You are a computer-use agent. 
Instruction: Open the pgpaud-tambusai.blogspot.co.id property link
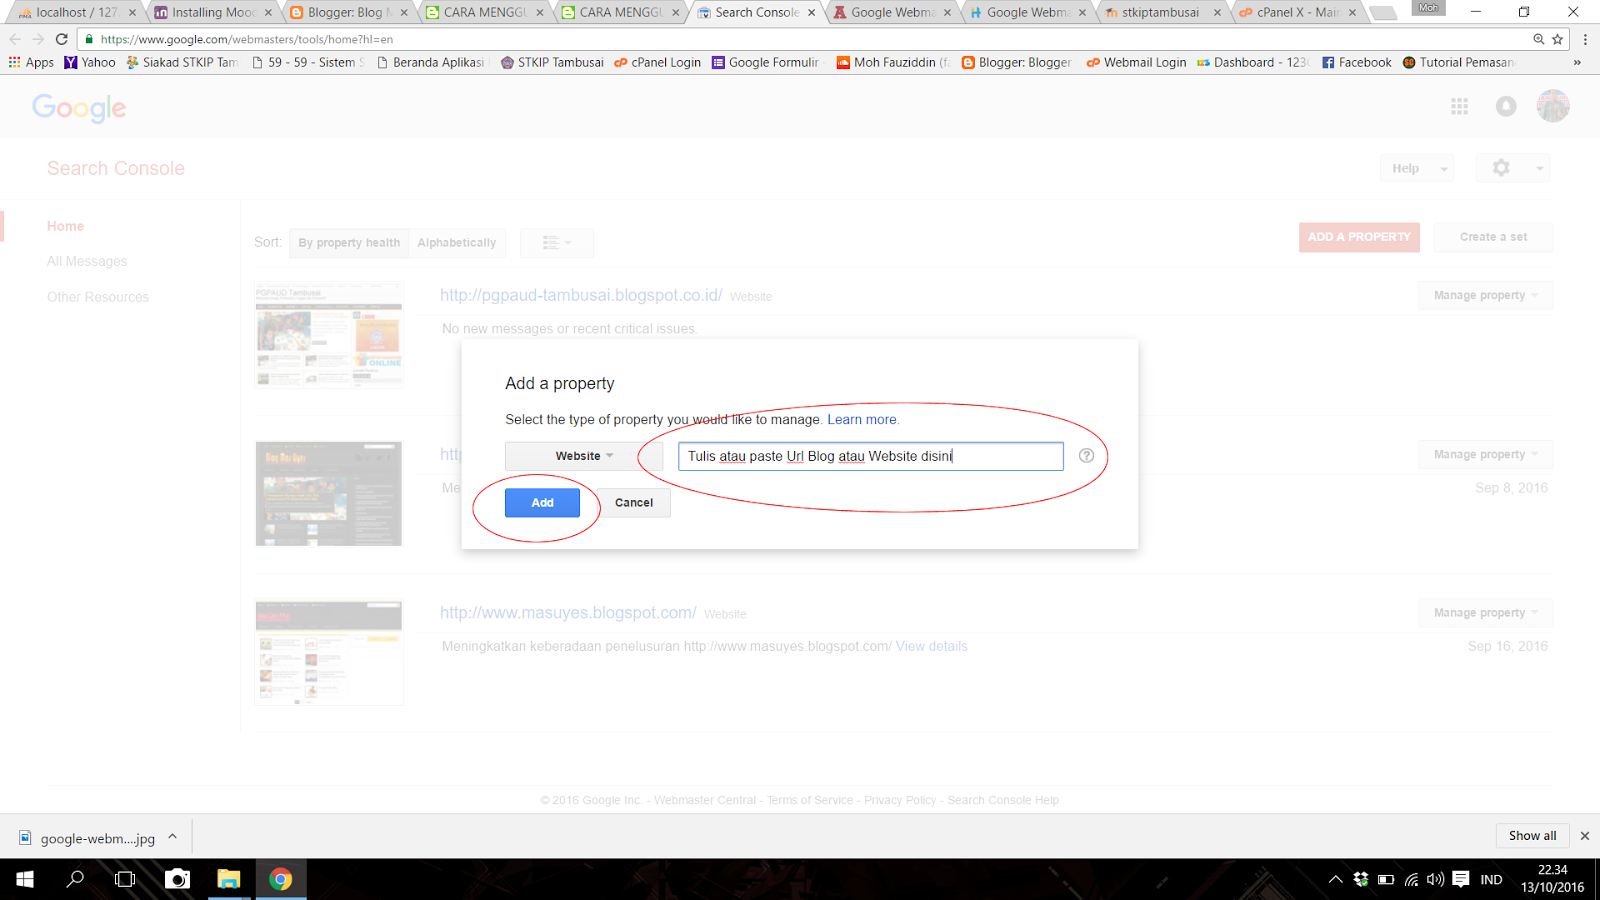581,295
